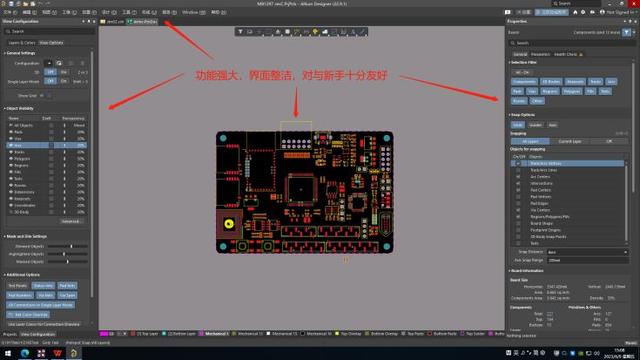Screen dimensions: 640x360
Task: Click the Axis Snap Range input field
Action: (587, 260)
